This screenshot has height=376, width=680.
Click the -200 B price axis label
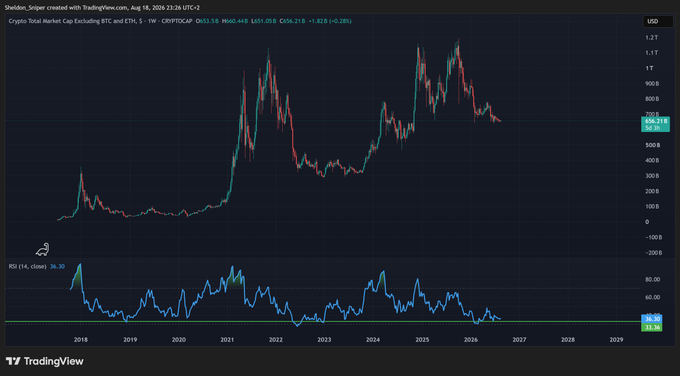click(653, 253)
